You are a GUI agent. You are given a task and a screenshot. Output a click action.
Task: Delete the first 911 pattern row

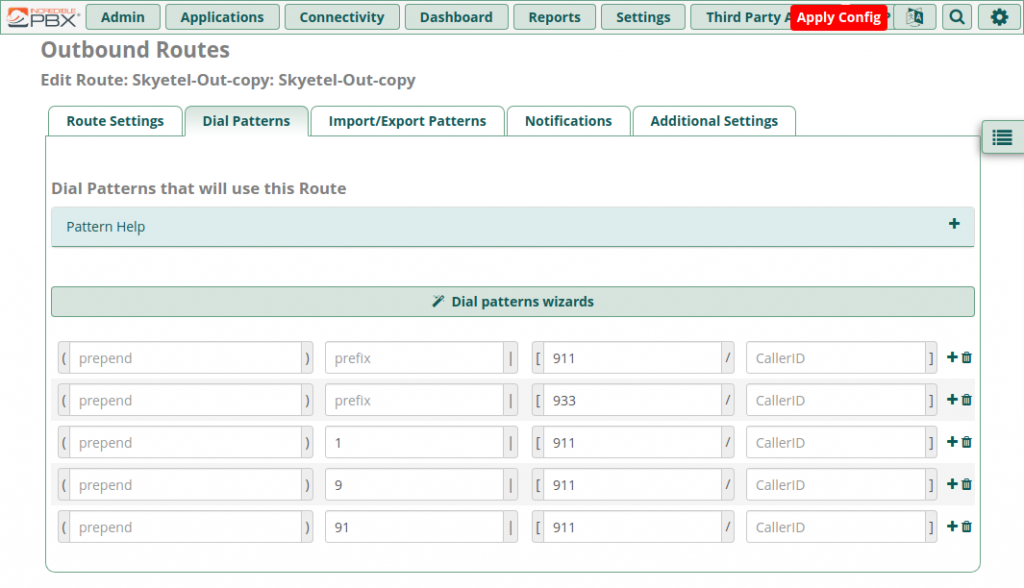pos(967,357)
